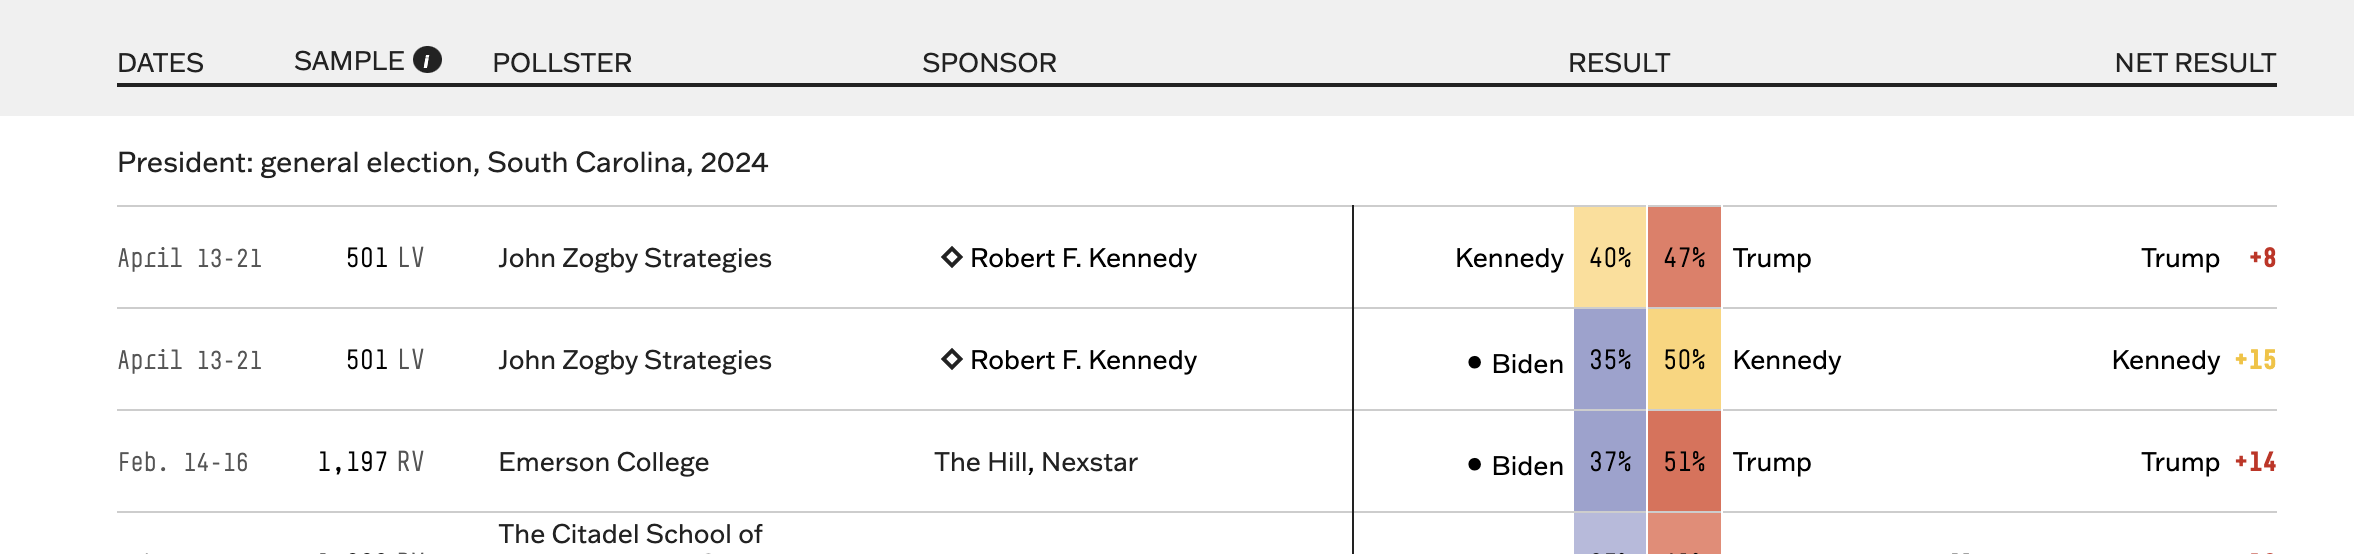Open first John Zogby Strategies poll link
Image resolution: width=2354 pixels, height=554 pixels.
point(635,258)
